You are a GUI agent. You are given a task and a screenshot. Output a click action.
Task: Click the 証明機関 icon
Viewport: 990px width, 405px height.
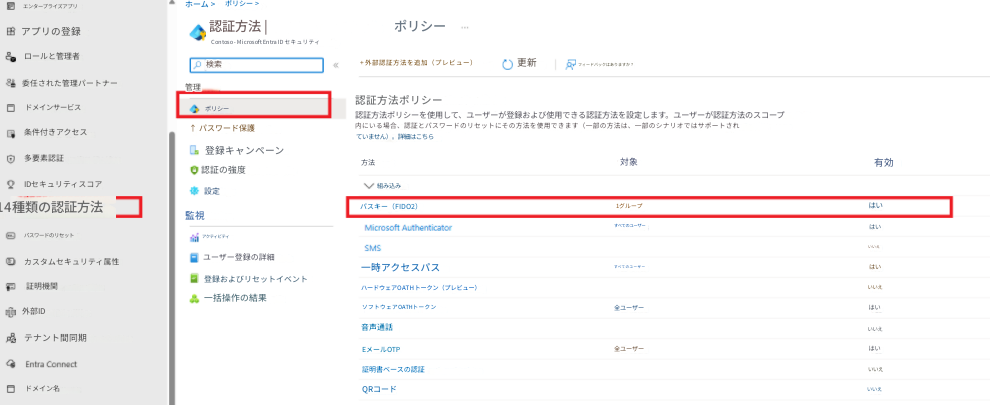pos(10,286)
